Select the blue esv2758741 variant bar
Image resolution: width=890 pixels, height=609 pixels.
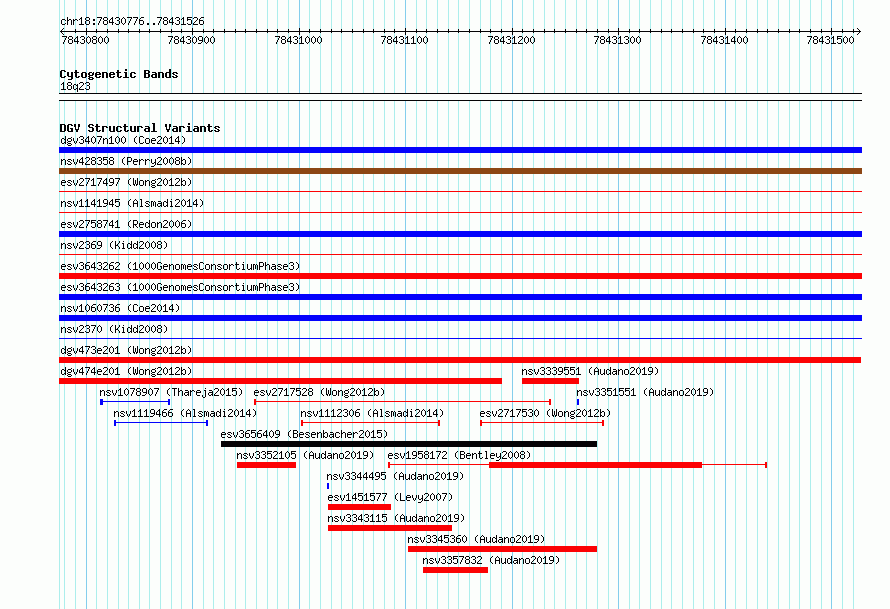click(x=460, y=234)
